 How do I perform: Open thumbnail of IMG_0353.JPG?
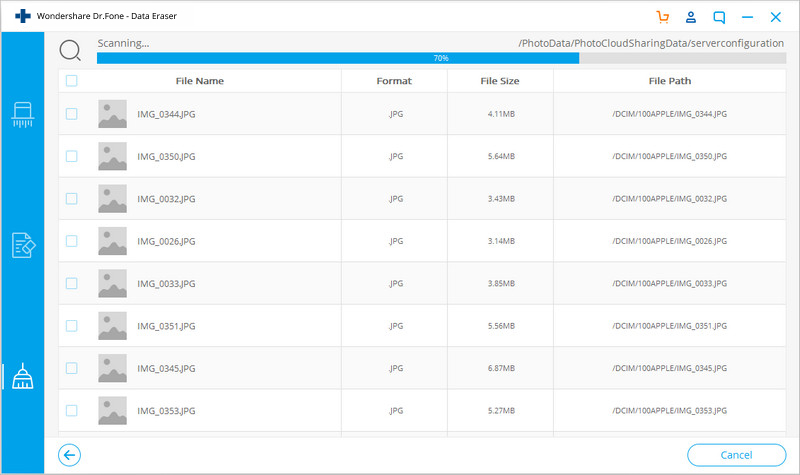tap(112, 410)
